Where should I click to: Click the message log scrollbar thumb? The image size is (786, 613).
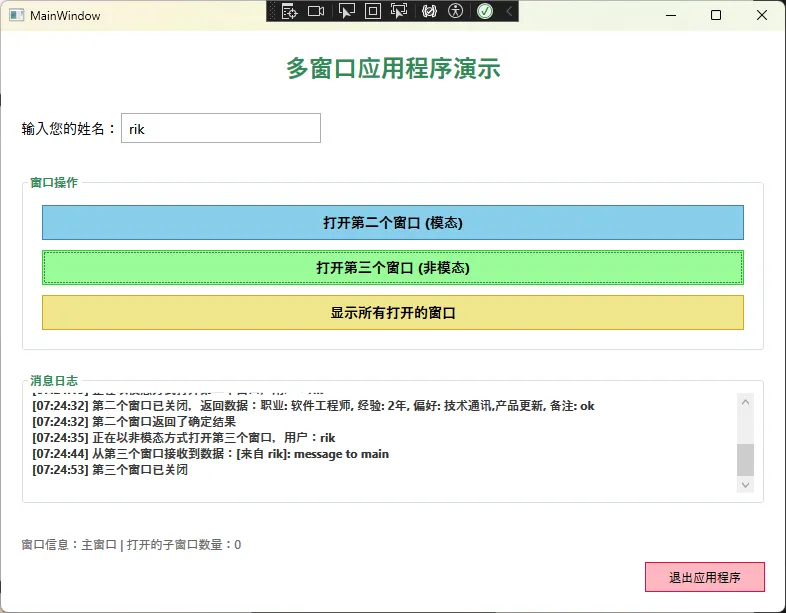745,460
